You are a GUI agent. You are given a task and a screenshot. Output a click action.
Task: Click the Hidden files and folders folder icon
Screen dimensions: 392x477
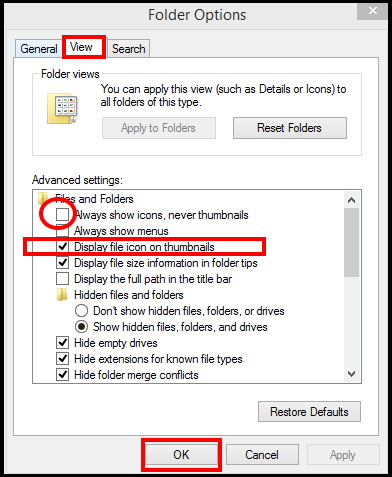coord(62,295)
